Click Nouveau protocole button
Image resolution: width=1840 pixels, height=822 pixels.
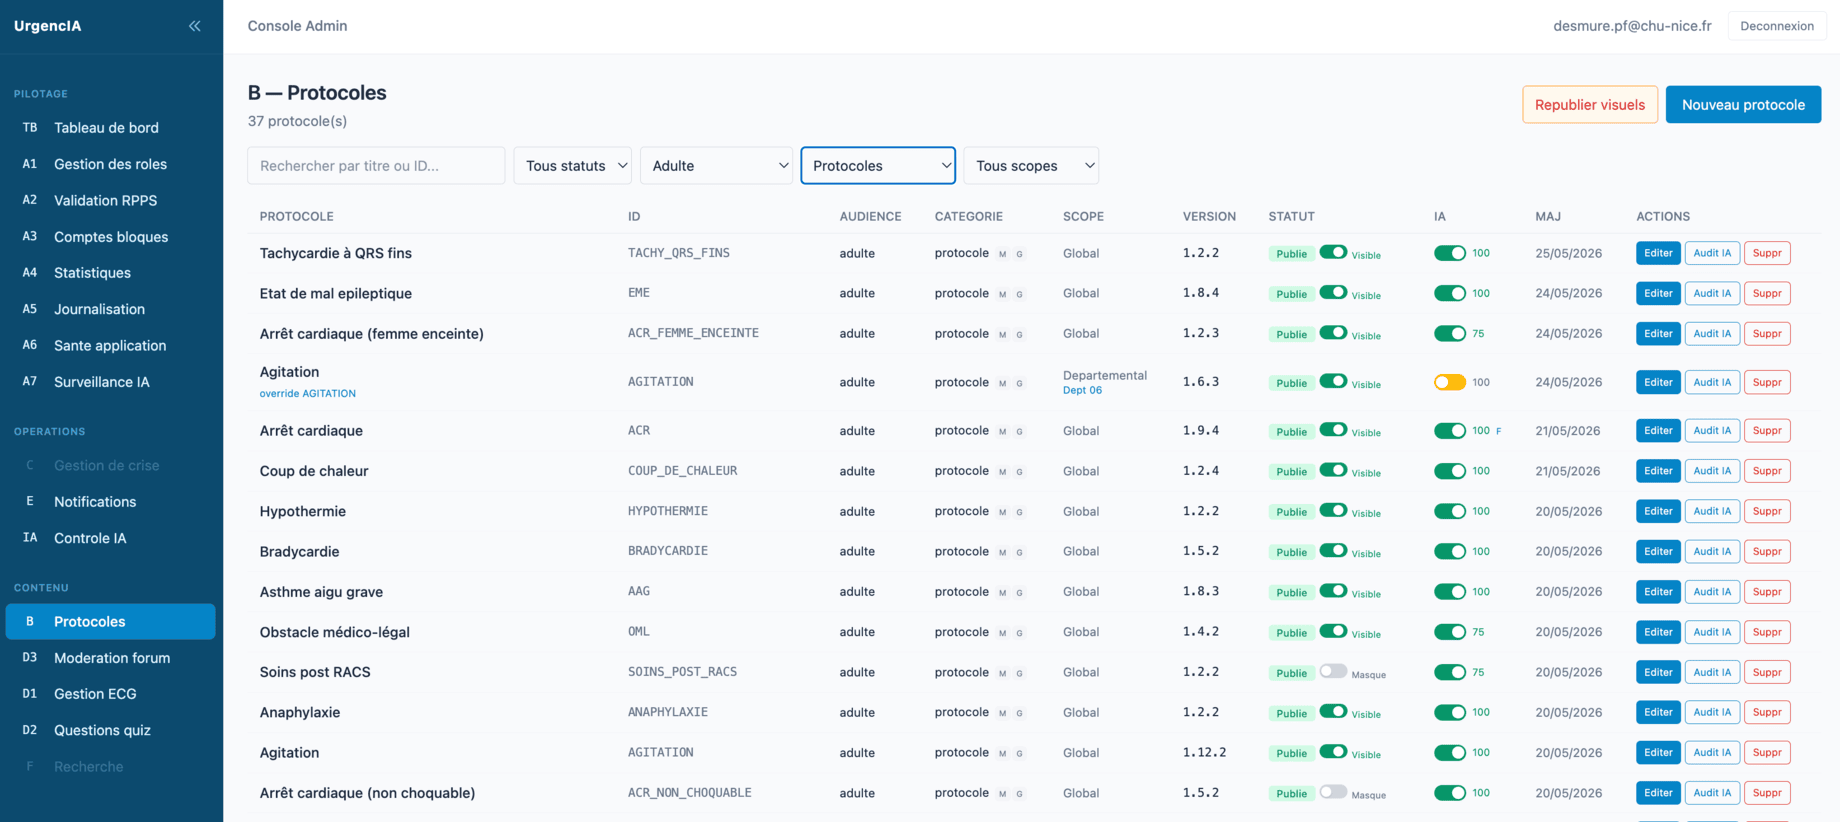point(1743,105)
